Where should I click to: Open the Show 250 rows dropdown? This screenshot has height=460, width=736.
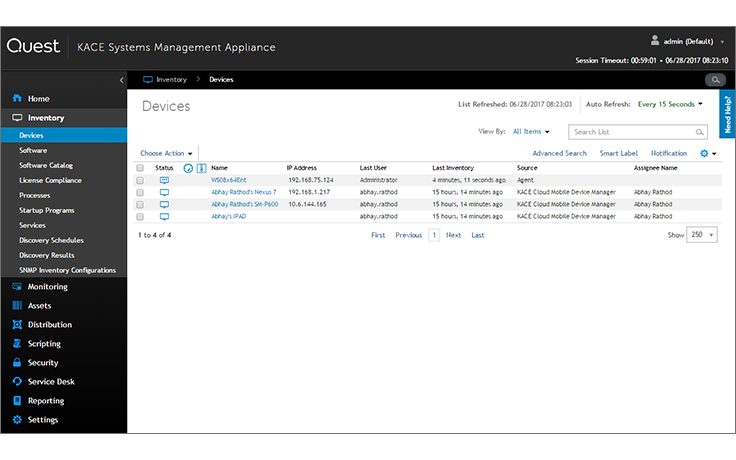[702, 235]
